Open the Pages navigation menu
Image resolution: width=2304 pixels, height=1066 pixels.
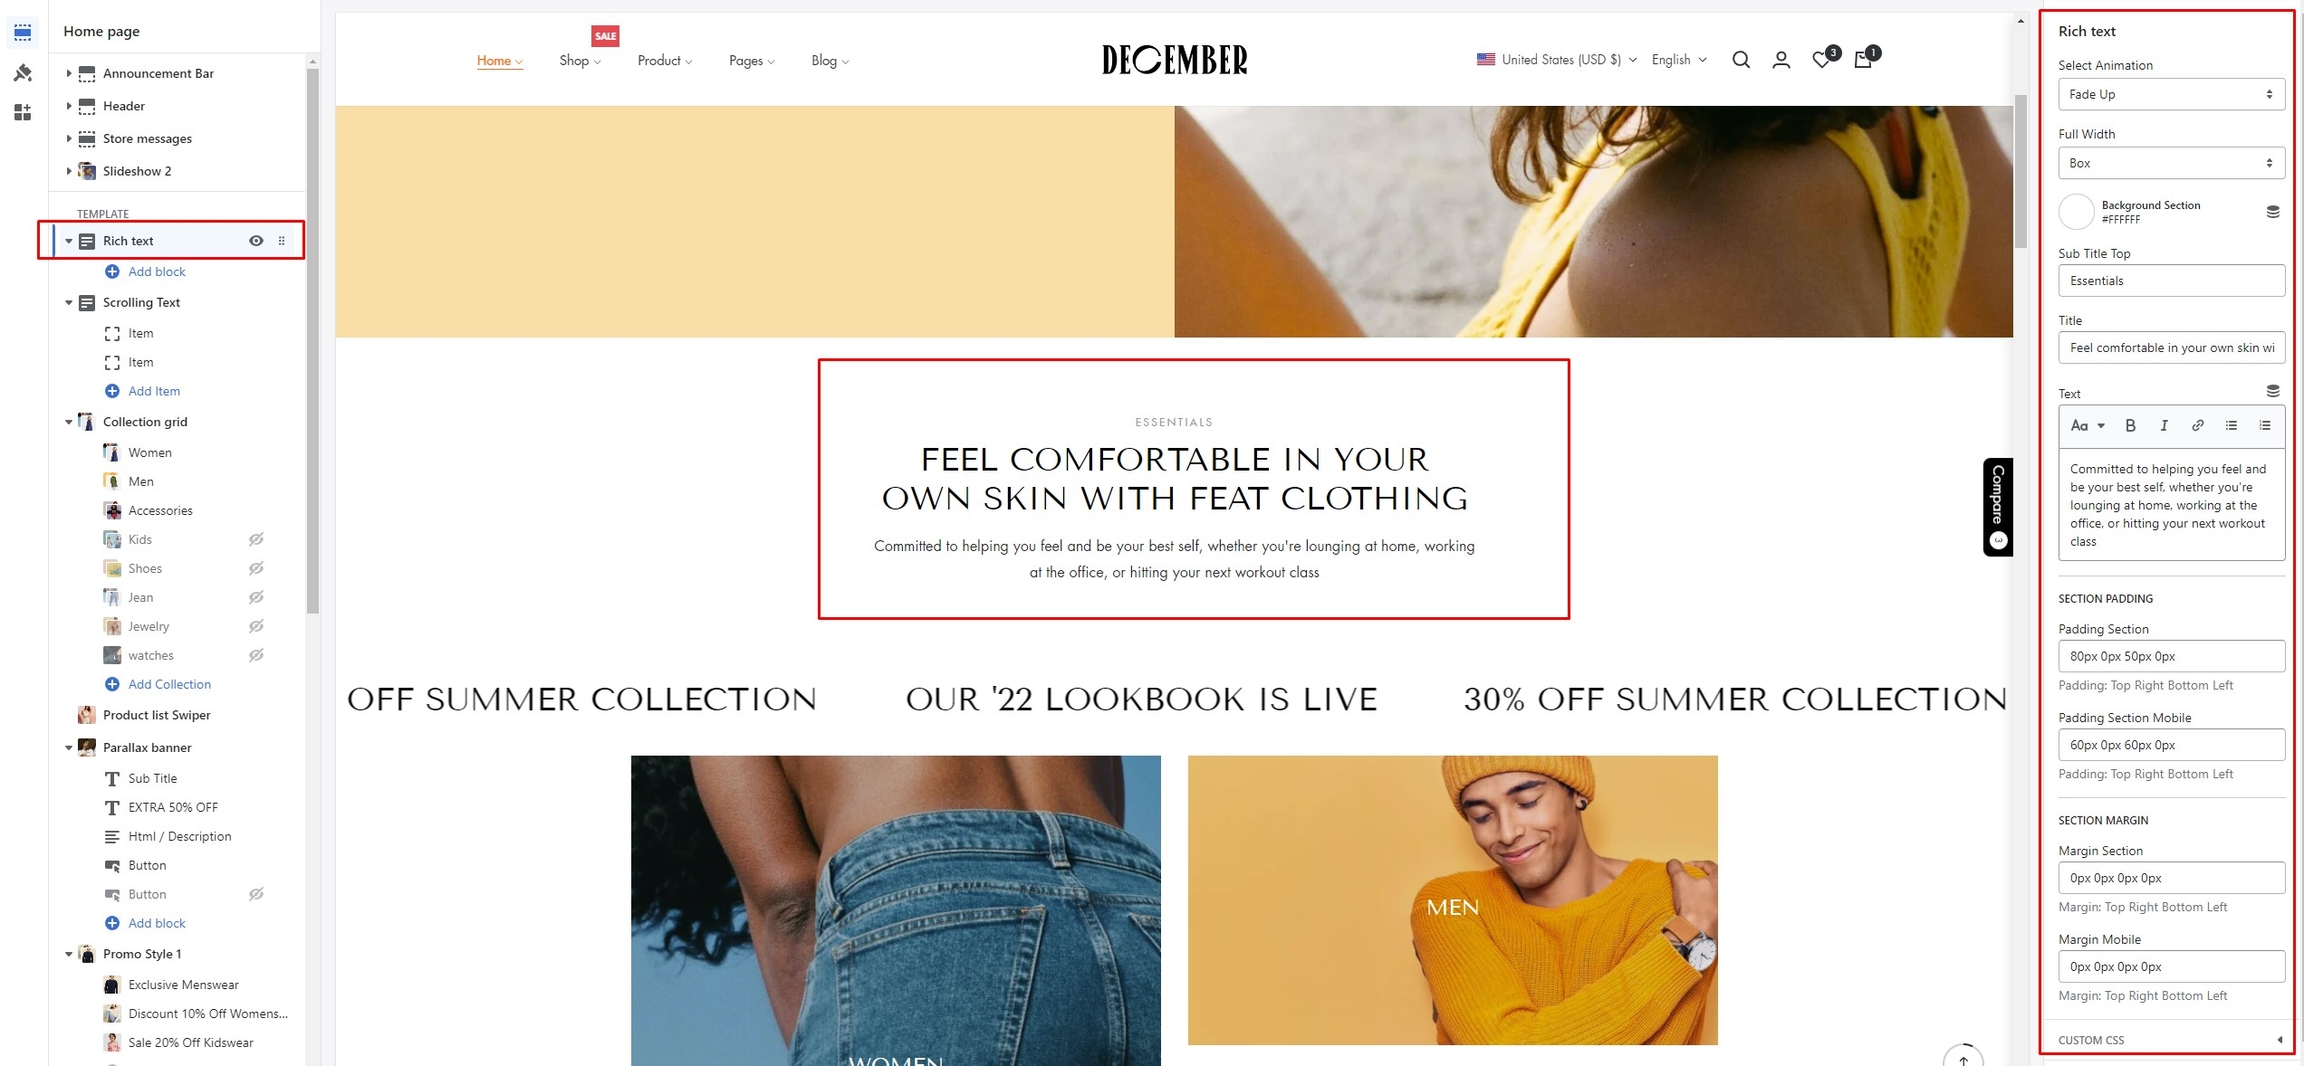pyautogui.click(x=751, y=61)
